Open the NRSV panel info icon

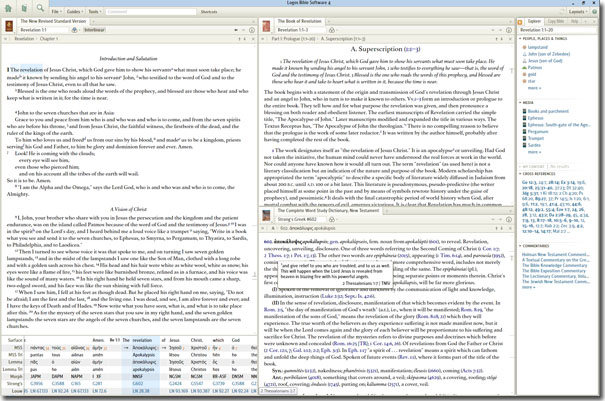[x=252, y=30]
